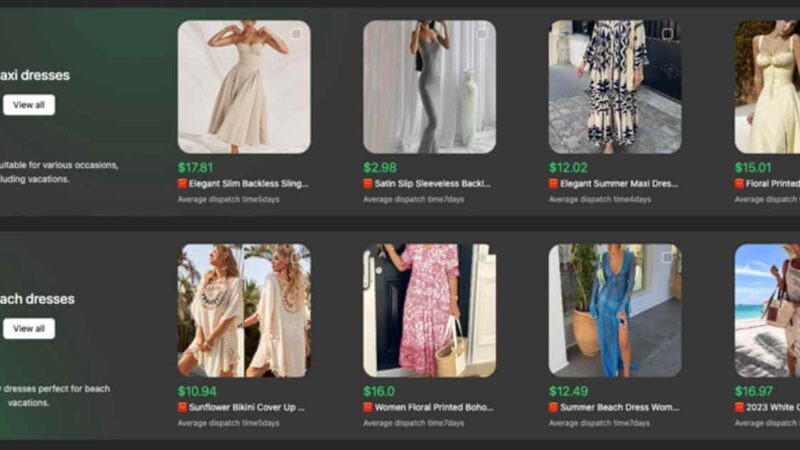
Task: Check the box on the blue beach dress
Action: pos(667,258)
